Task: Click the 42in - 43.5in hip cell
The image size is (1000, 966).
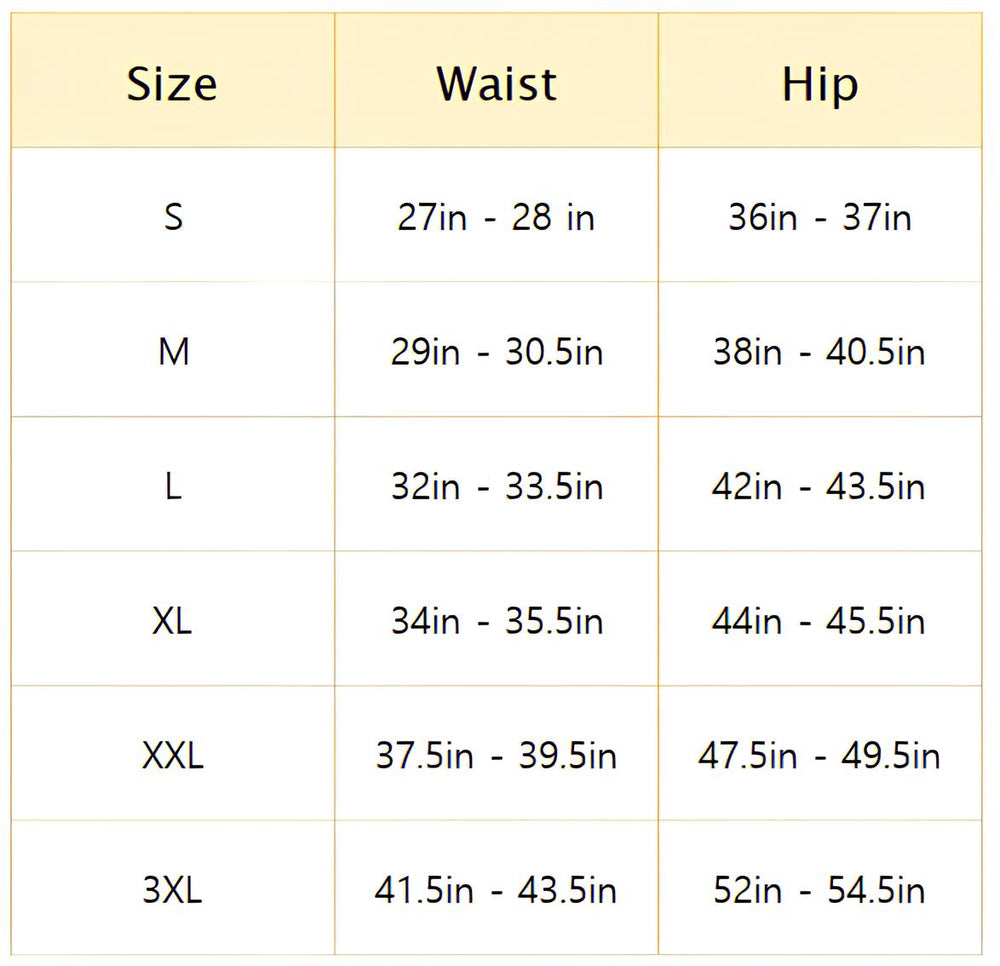Action: (819, 486)
